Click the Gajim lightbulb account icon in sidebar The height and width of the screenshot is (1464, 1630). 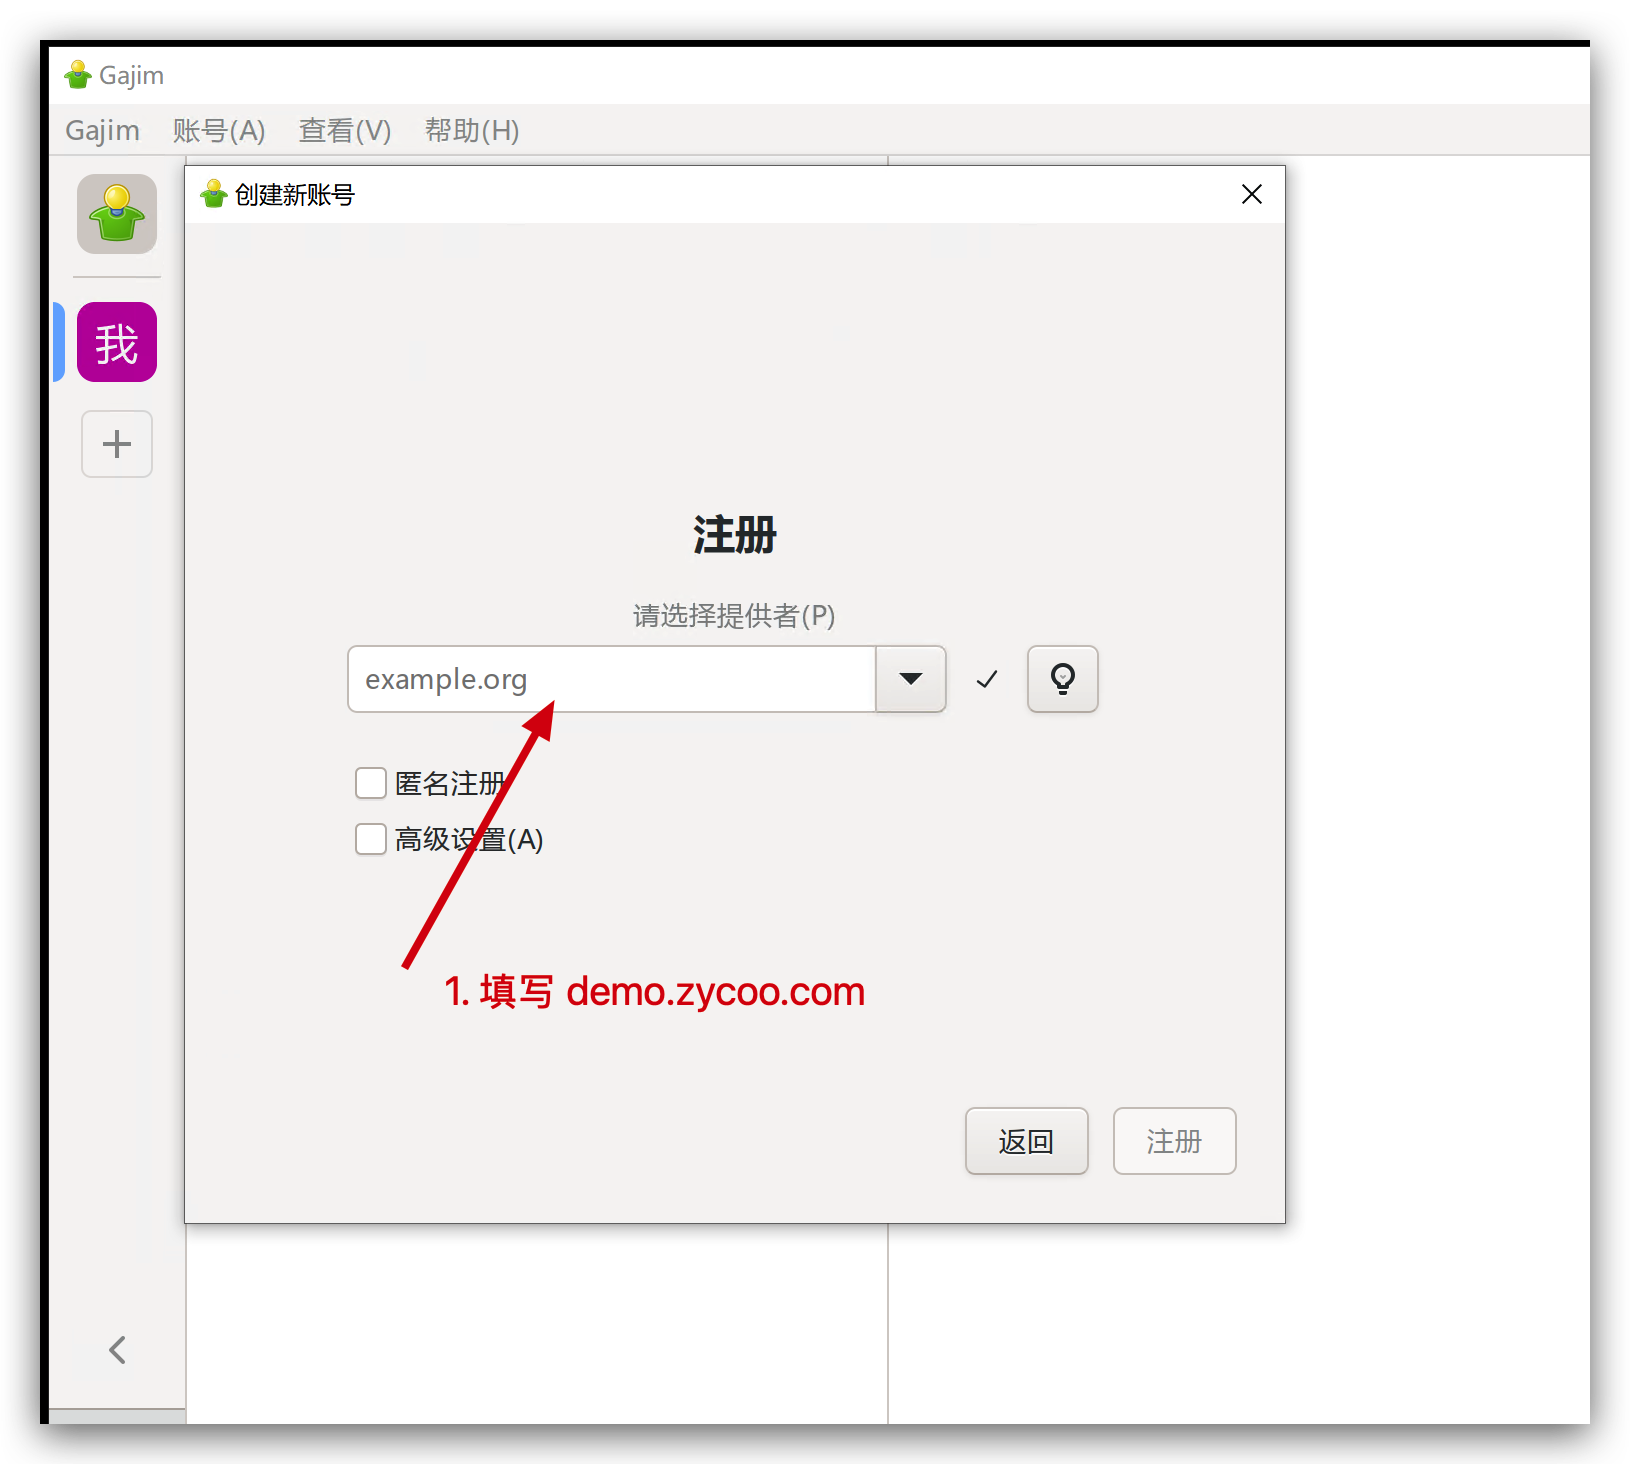click(117, 214)
